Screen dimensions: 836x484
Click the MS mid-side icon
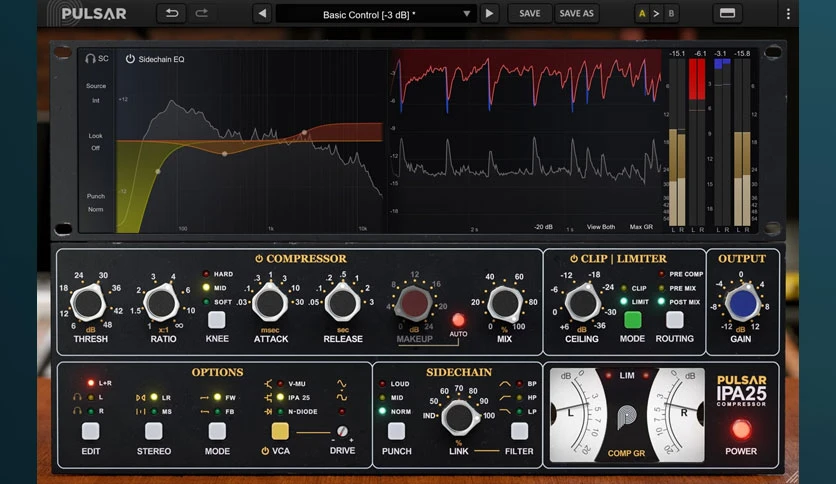[x=141, y=412]
